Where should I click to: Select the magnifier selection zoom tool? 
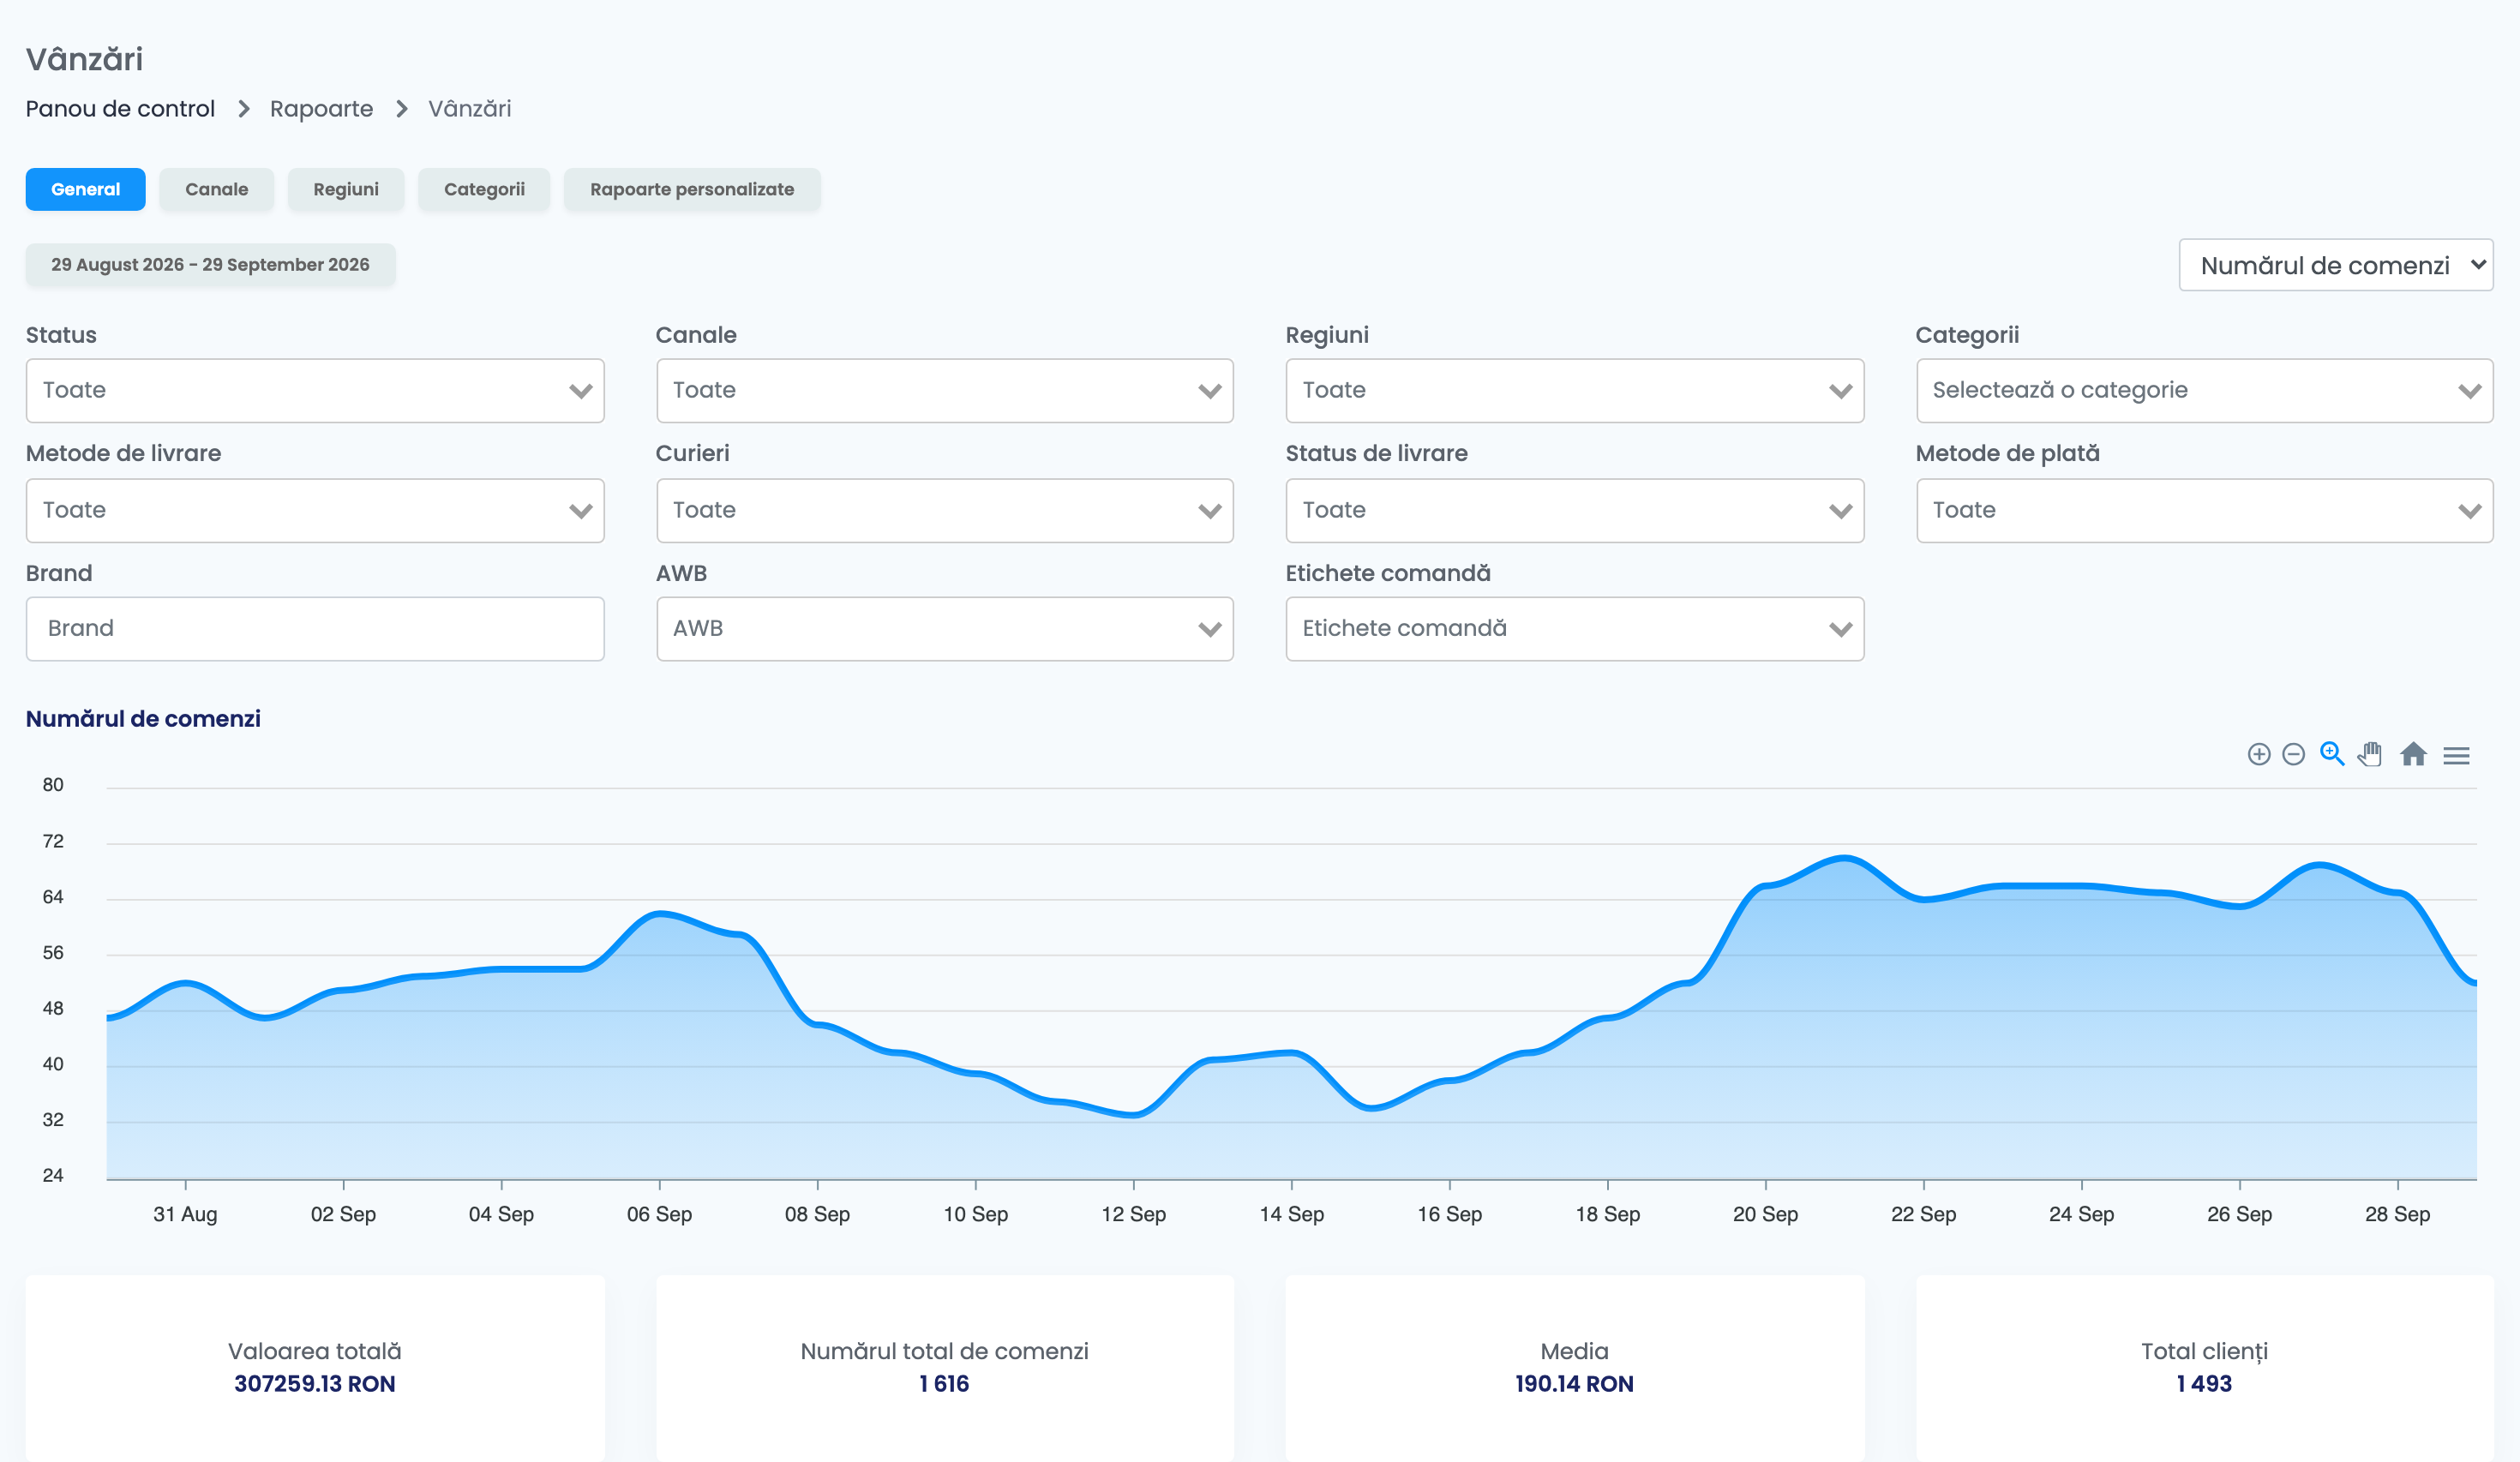coord(2332,754)
